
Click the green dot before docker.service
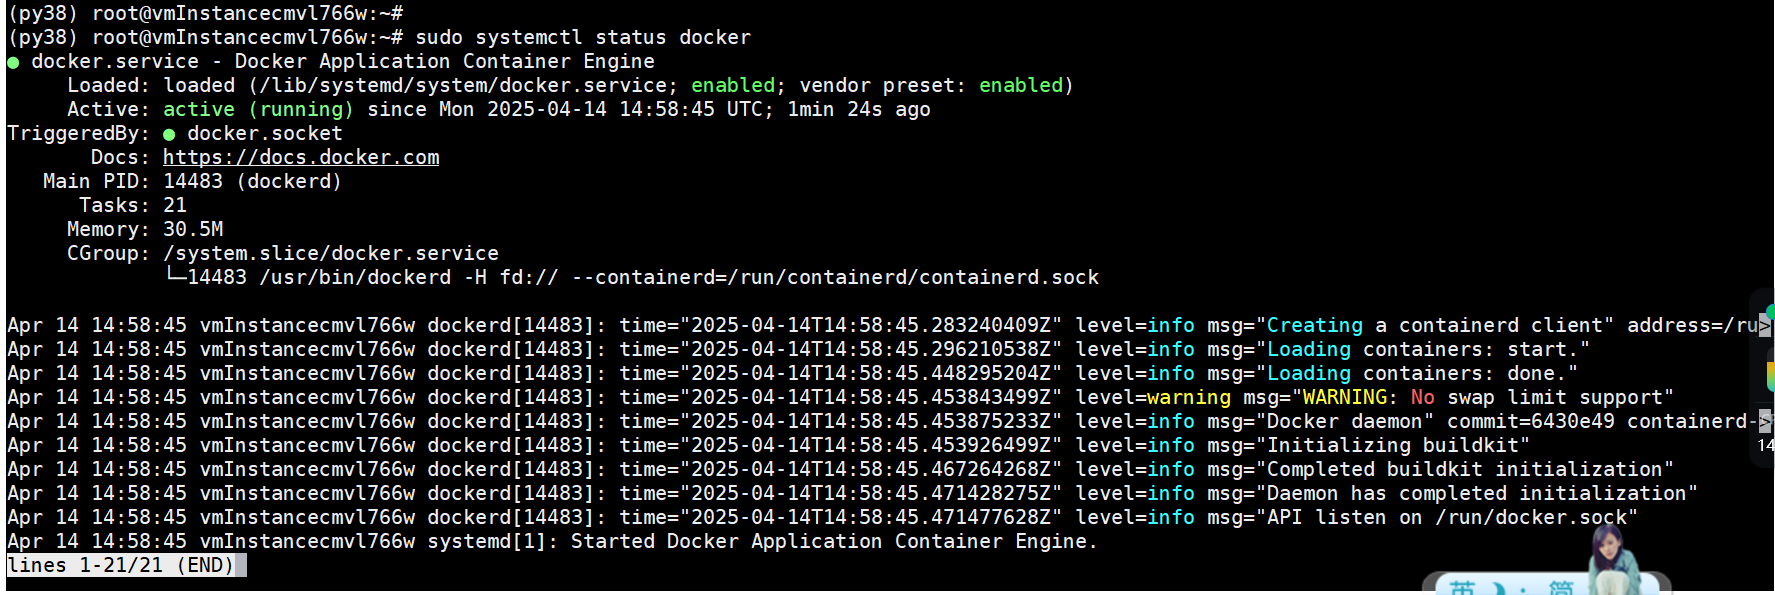pyautogui.click(x=13, y=62)
